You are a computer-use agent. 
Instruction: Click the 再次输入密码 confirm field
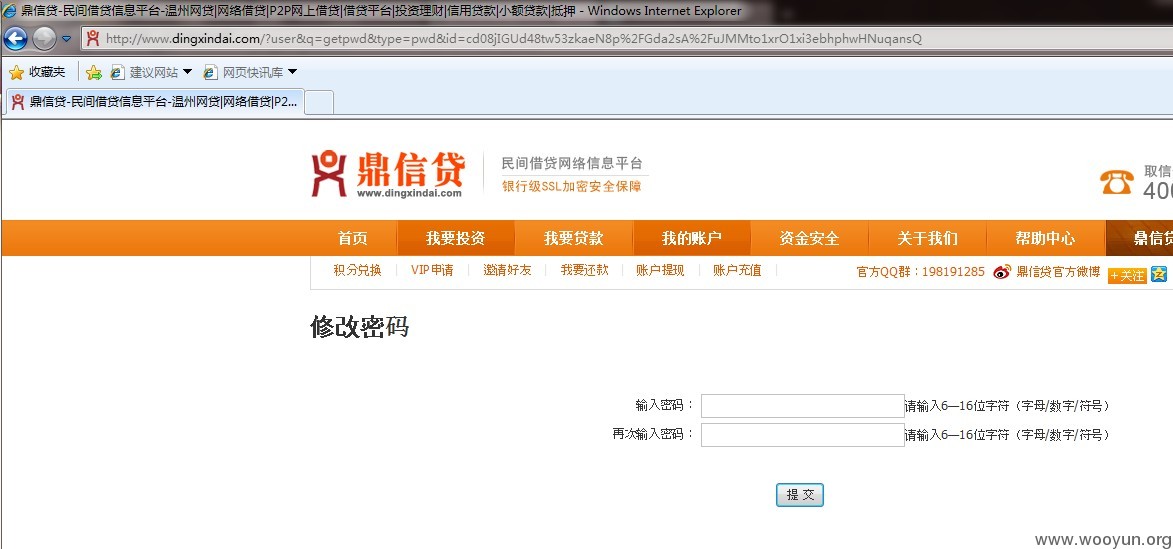click(x=803, y=435)
